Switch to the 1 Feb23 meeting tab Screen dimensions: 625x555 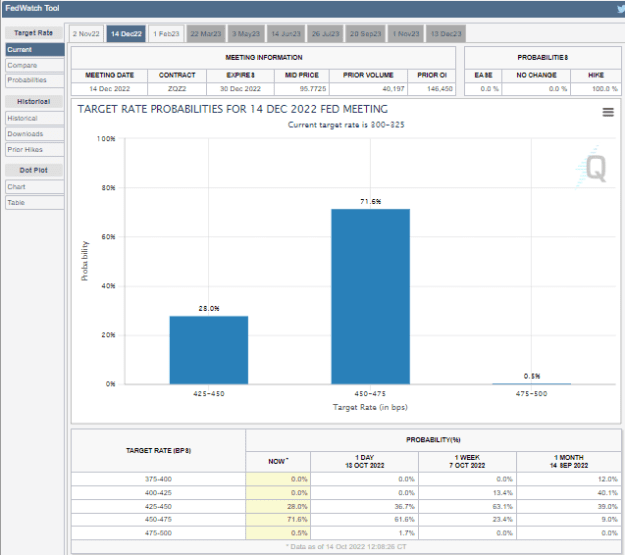tap(166, 34)
